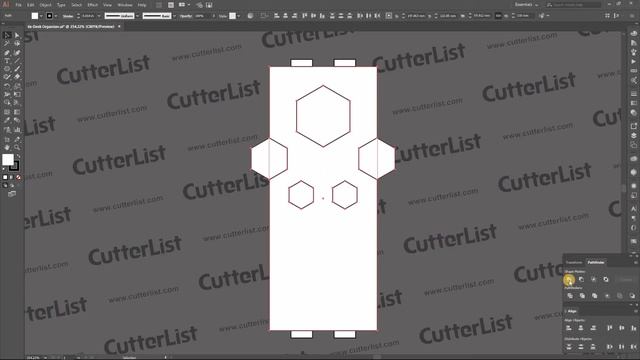Select the Eyedropper tool
The height and width of the screenshot is (360, 640).
pos(7,120)
